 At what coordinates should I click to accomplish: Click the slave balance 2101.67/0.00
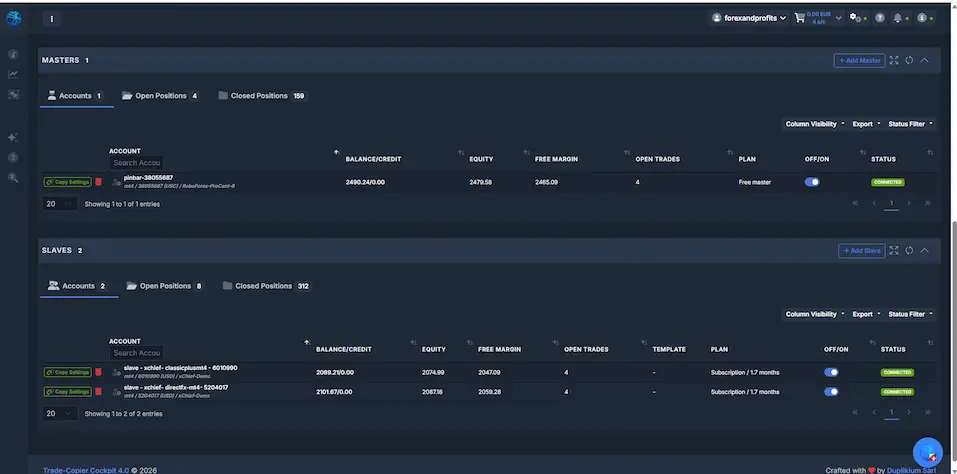pos(334,392)
